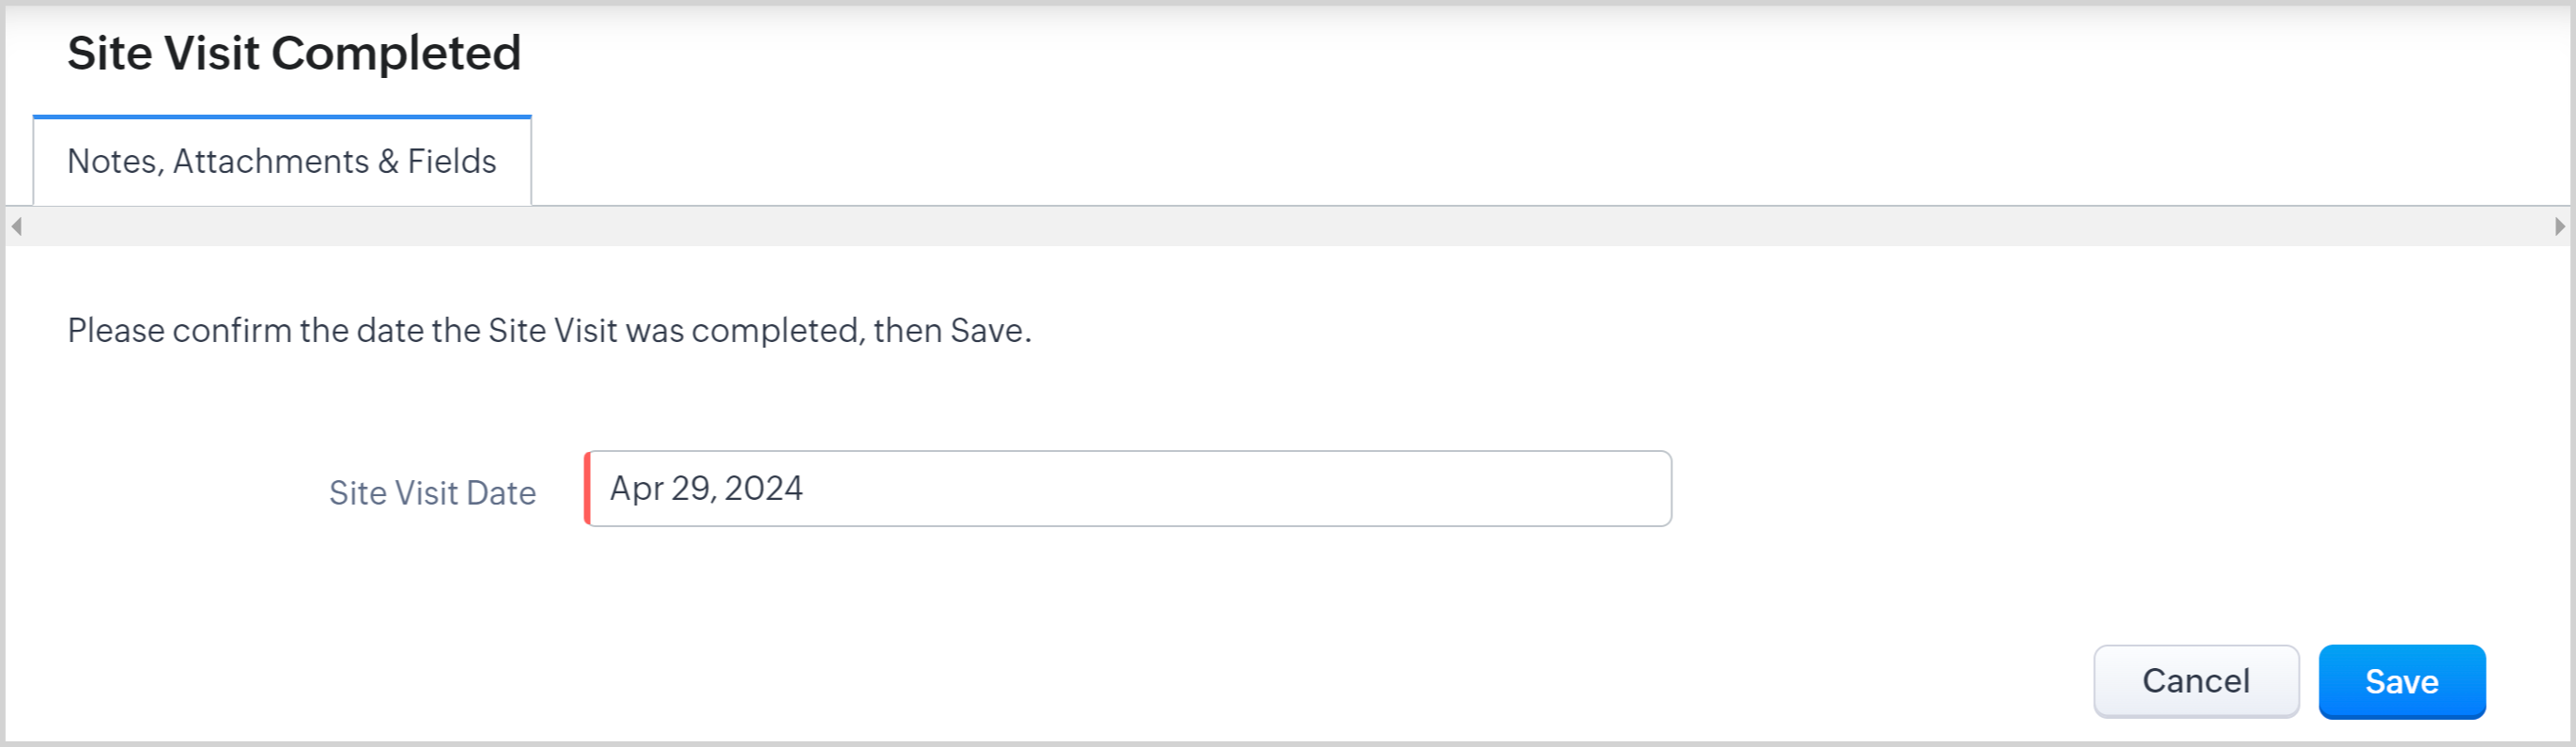Click the Site Visit Completed heading
This screenshot has width=2576, height=747.
(x=294, y=53)
